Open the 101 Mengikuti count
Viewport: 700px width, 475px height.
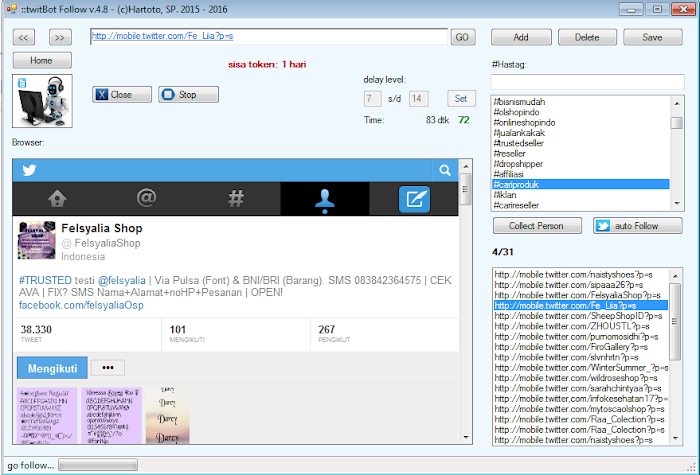187,333
